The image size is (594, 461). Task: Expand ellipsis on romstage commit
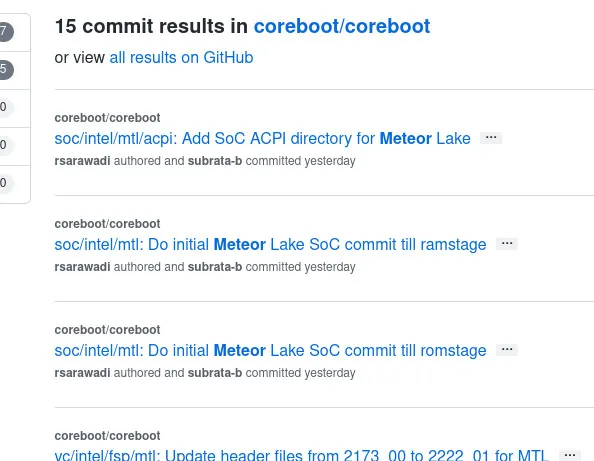pyautogui.click(x=506, y=350)
